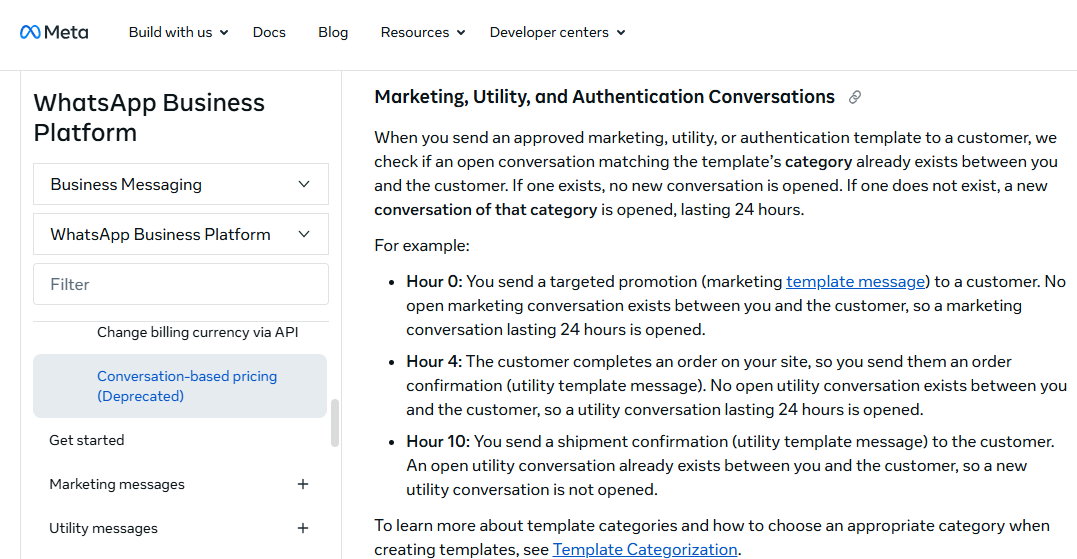Go to Docs in top navigation
The height and width of the screenshot is (559, 1077).
point(269,32)
